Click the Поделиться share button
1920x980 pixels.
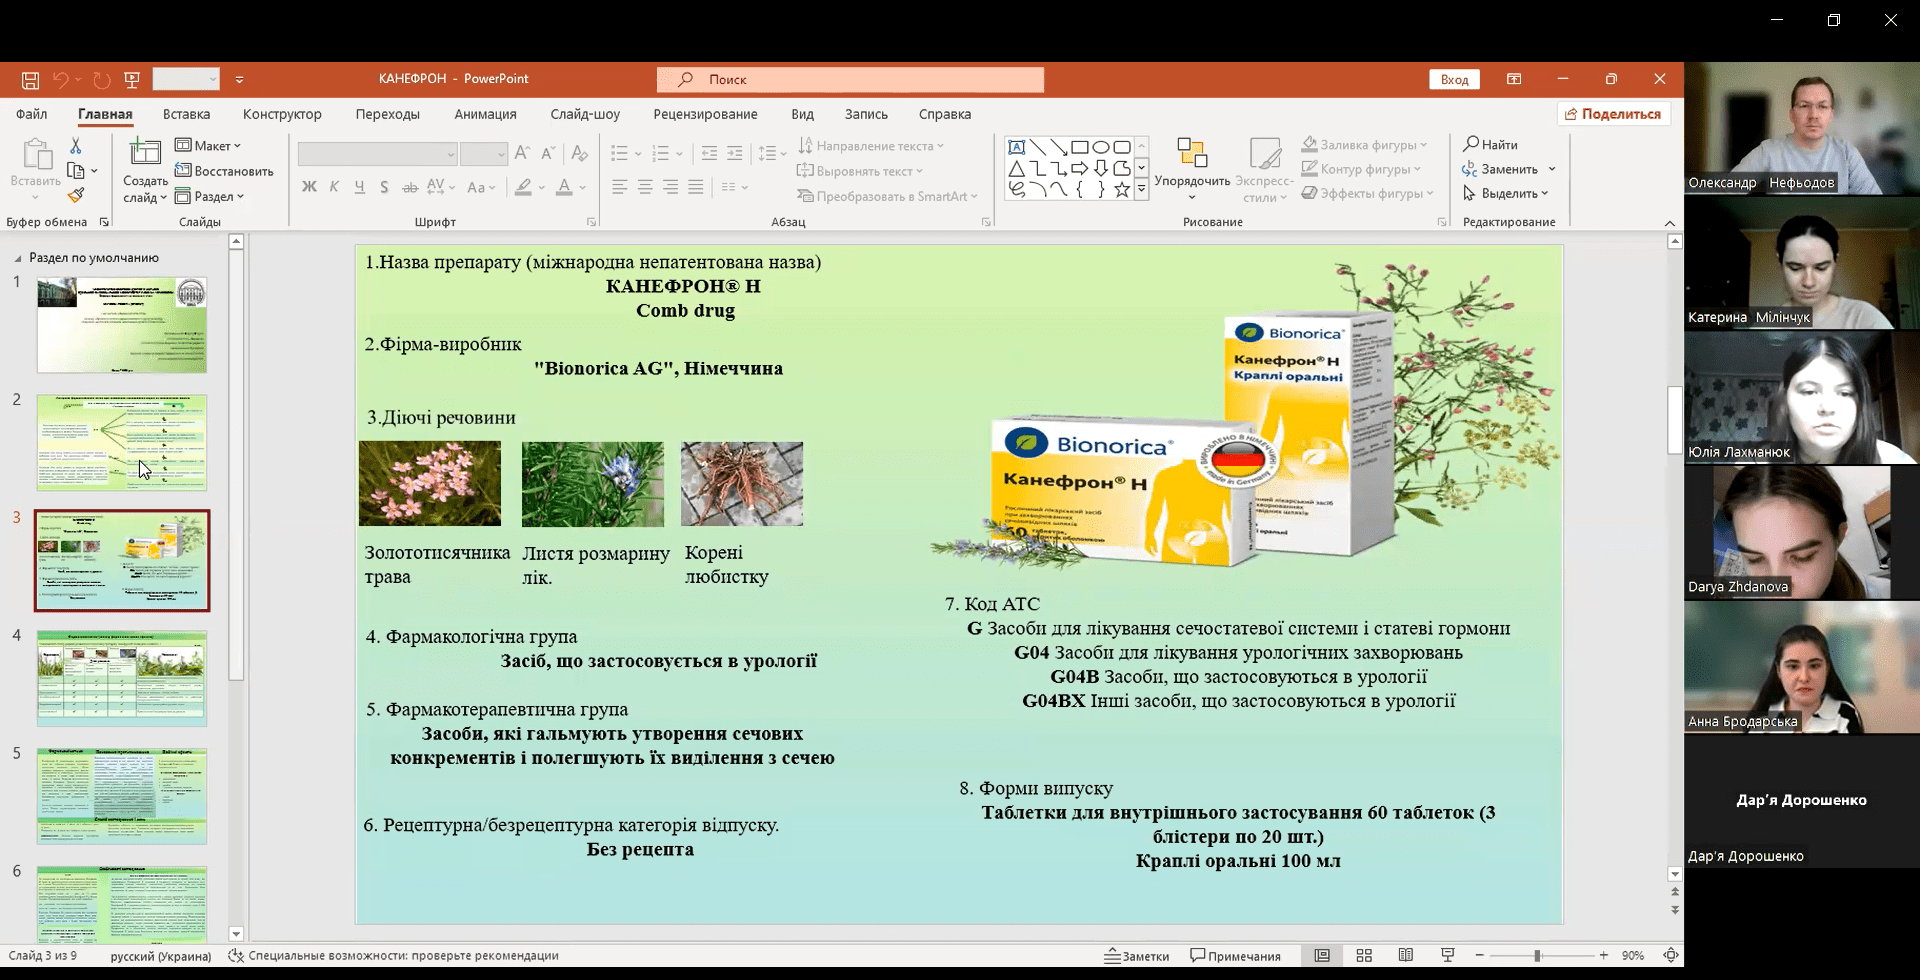pyautogui.click(x=1613, y=114)
